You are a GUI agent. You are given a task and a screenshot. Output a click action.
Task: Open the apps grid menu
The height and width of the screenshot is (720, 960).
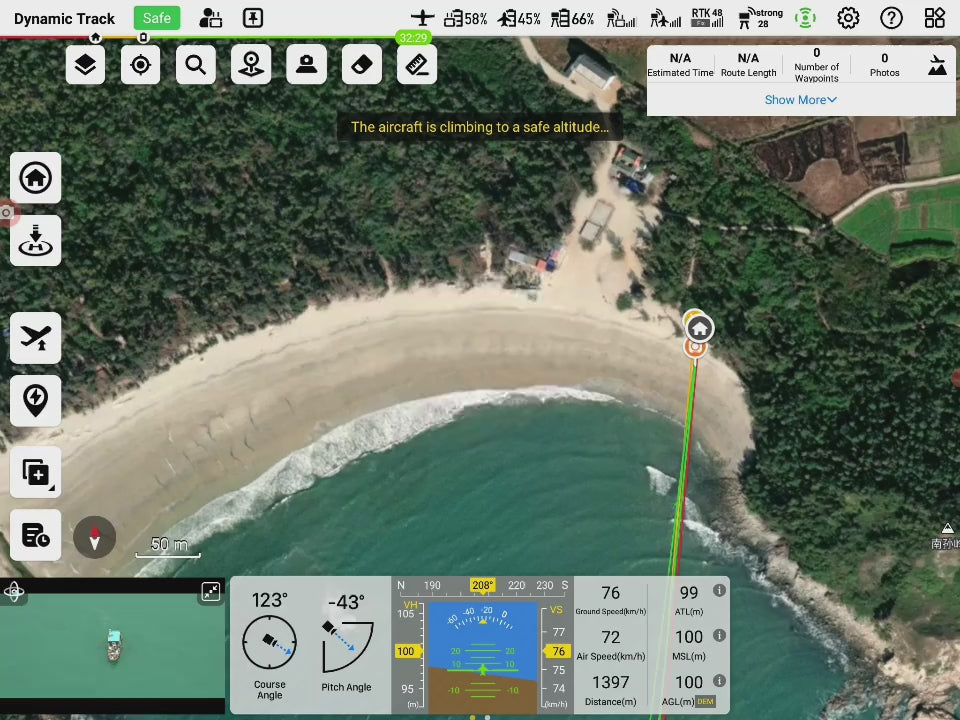pyautogui.click(x=934, y=18)
